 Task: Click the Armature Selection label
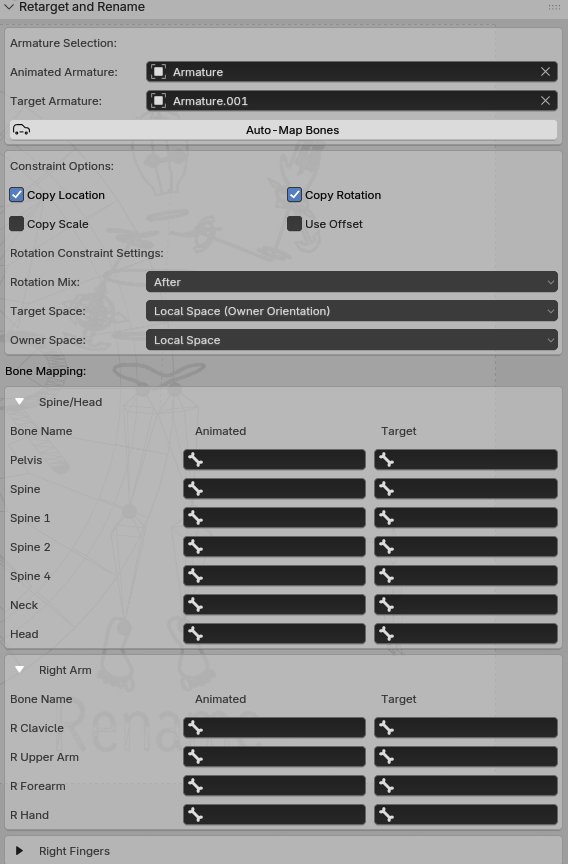[63, 43]
